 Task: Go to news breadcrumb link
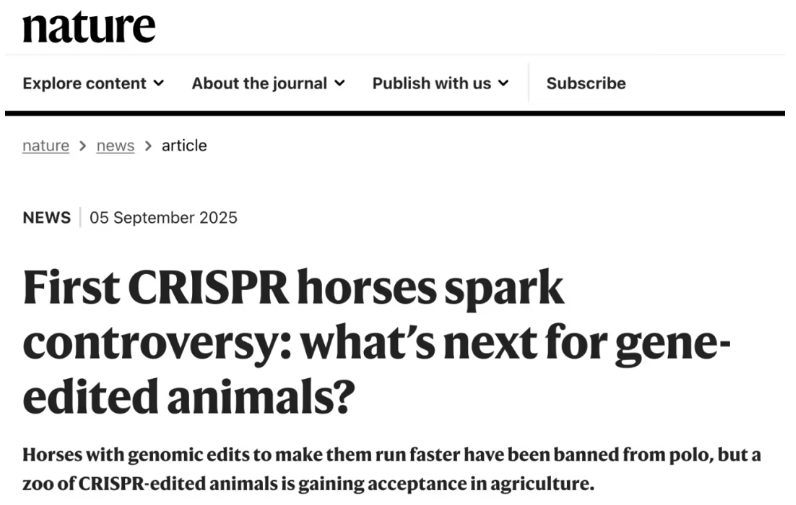[115, 146]
